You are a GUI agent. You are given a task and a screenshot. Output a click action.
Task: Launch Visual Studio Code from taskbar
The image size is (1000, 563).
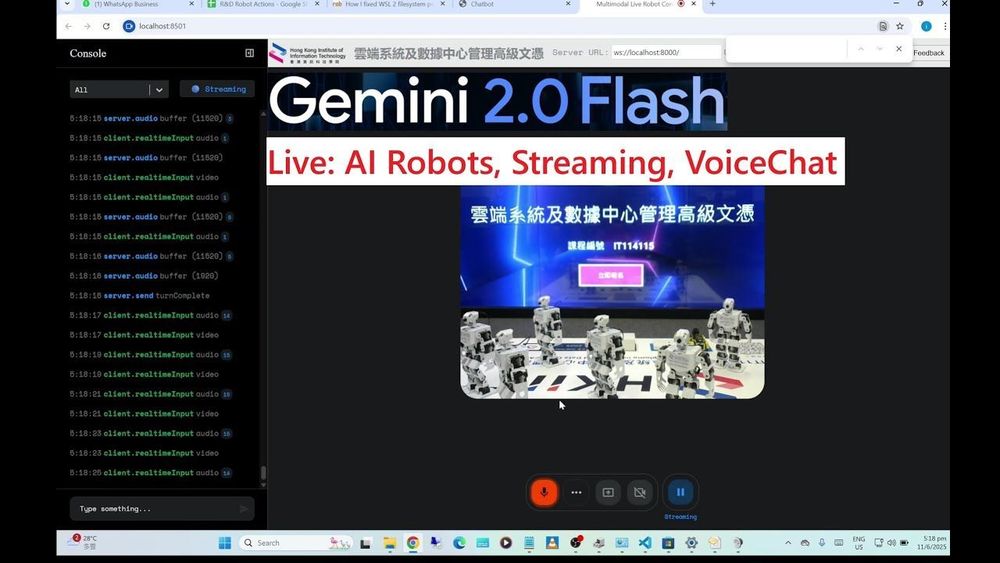(x=645, y=543)
